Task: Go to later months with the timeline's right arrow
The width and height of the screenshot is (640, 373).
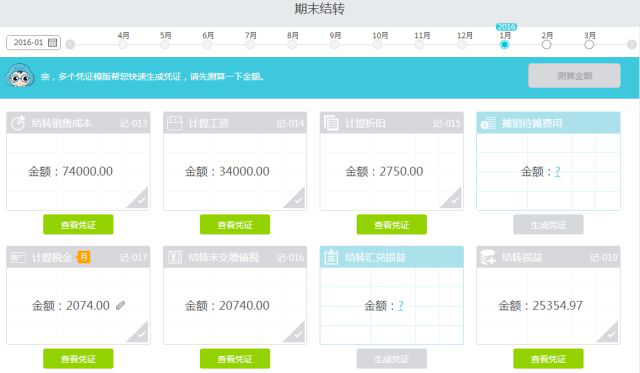Action: click(631, 44)
